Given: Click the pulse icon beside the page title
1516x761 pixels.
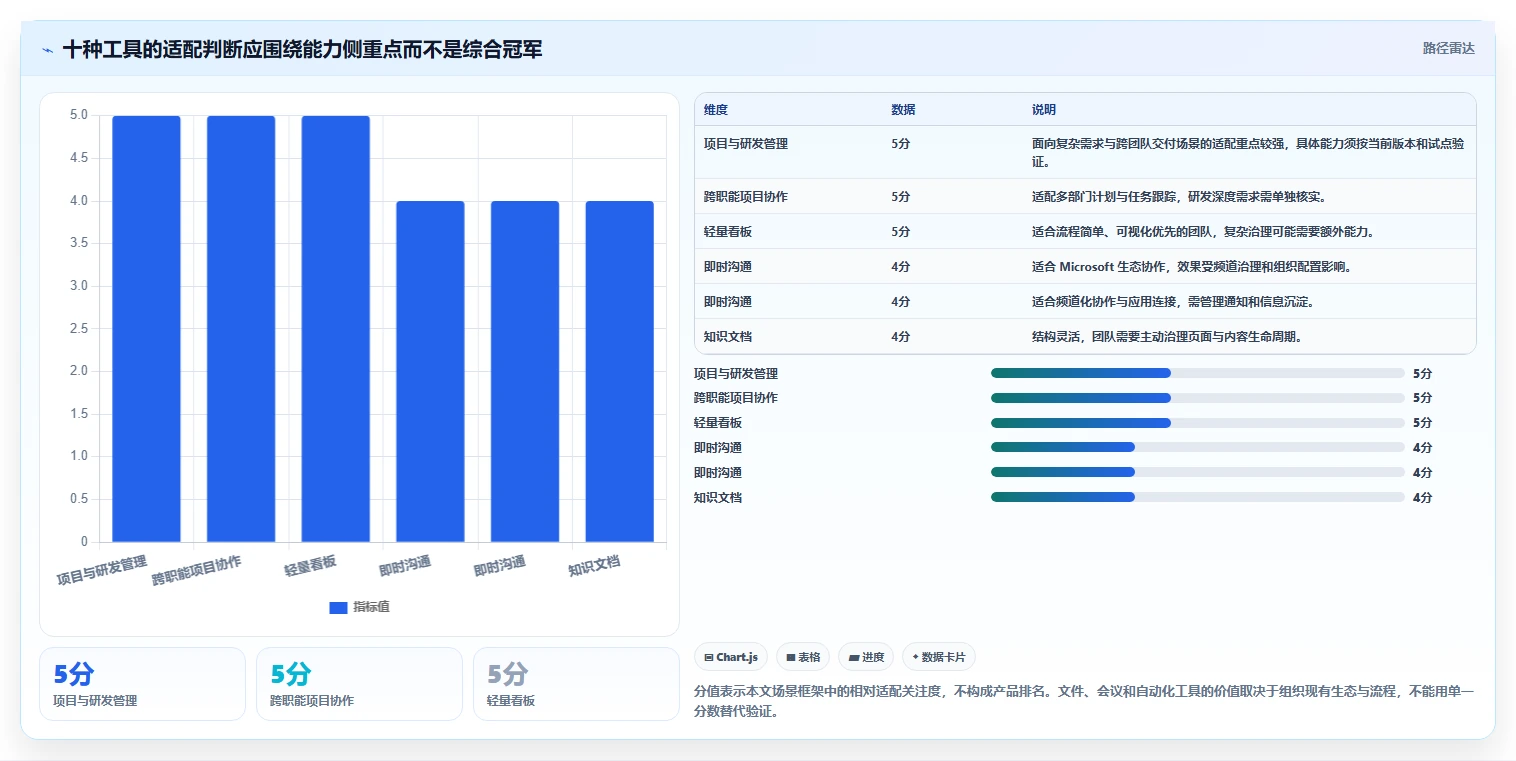Looking at the screenshot, I should coord(48,50).
